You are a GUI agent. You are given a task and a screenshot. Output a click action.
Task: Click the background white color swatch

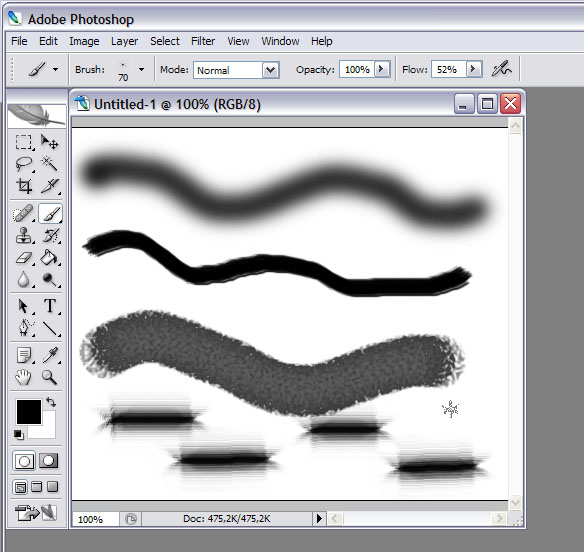tap(48, 431)
